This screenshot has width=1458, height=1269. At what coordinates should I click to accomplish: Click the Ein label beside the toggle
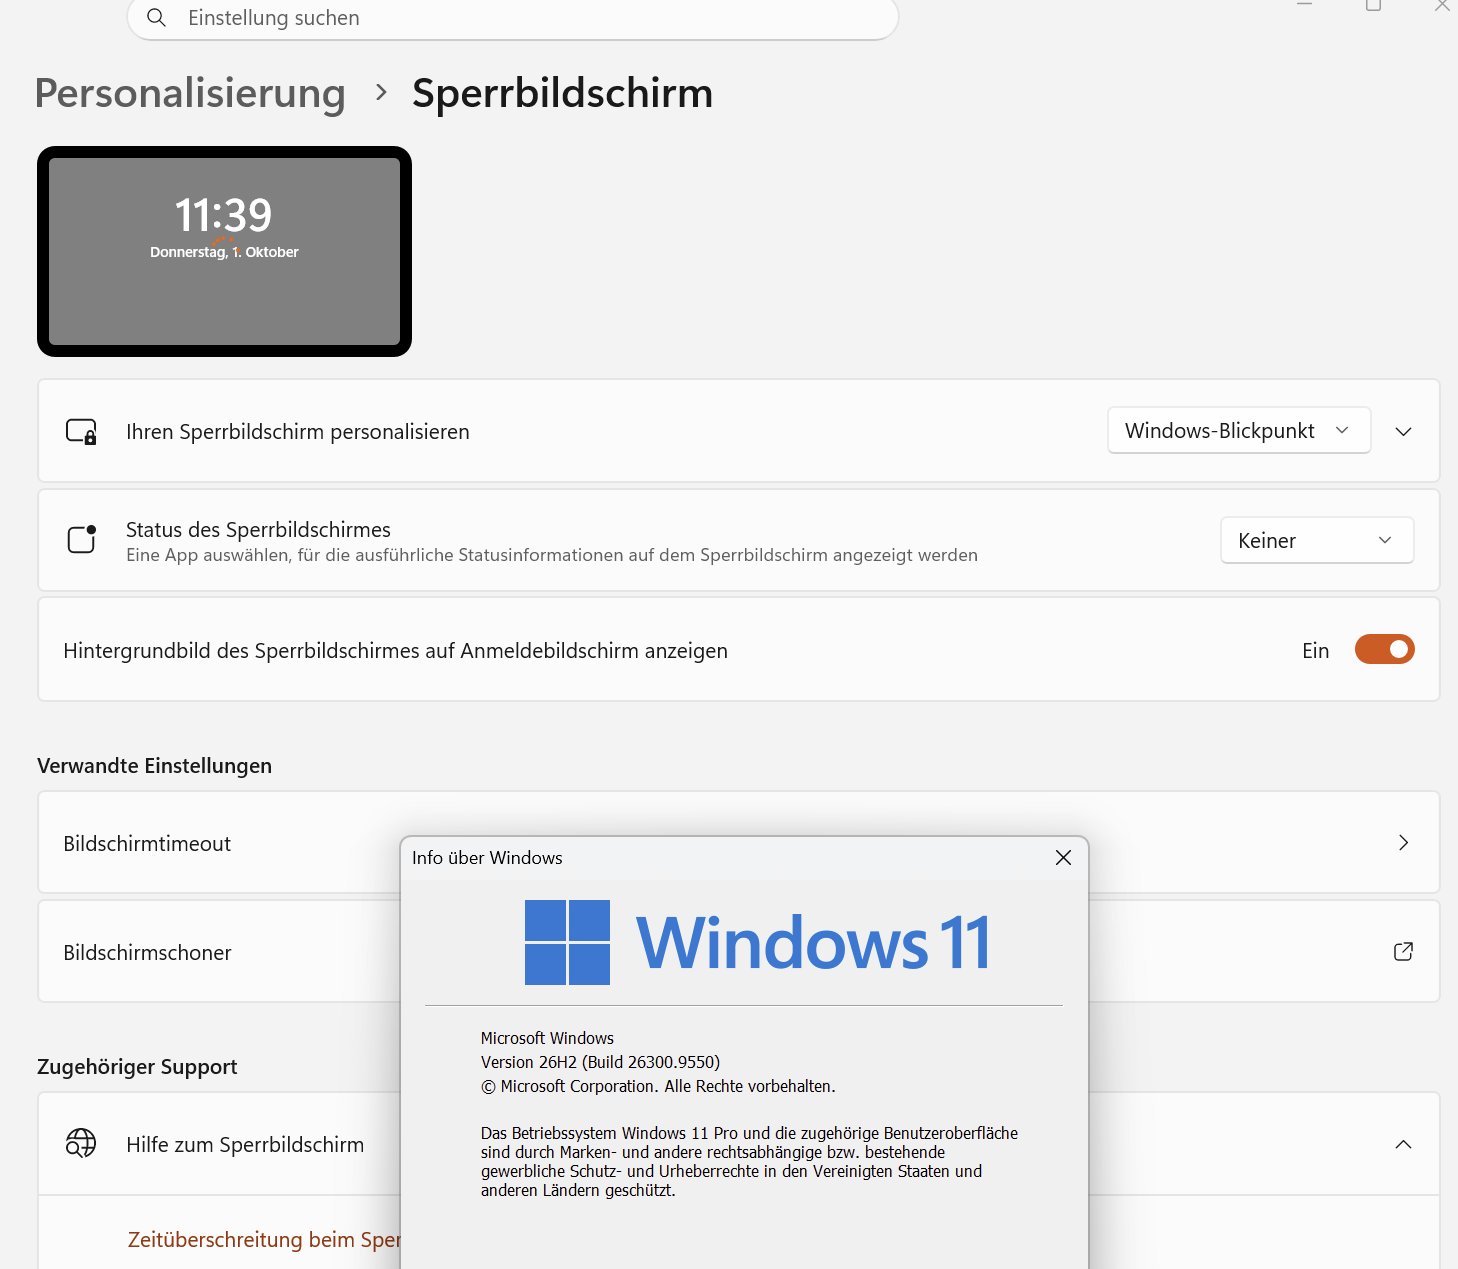(x=1316, y=651)
